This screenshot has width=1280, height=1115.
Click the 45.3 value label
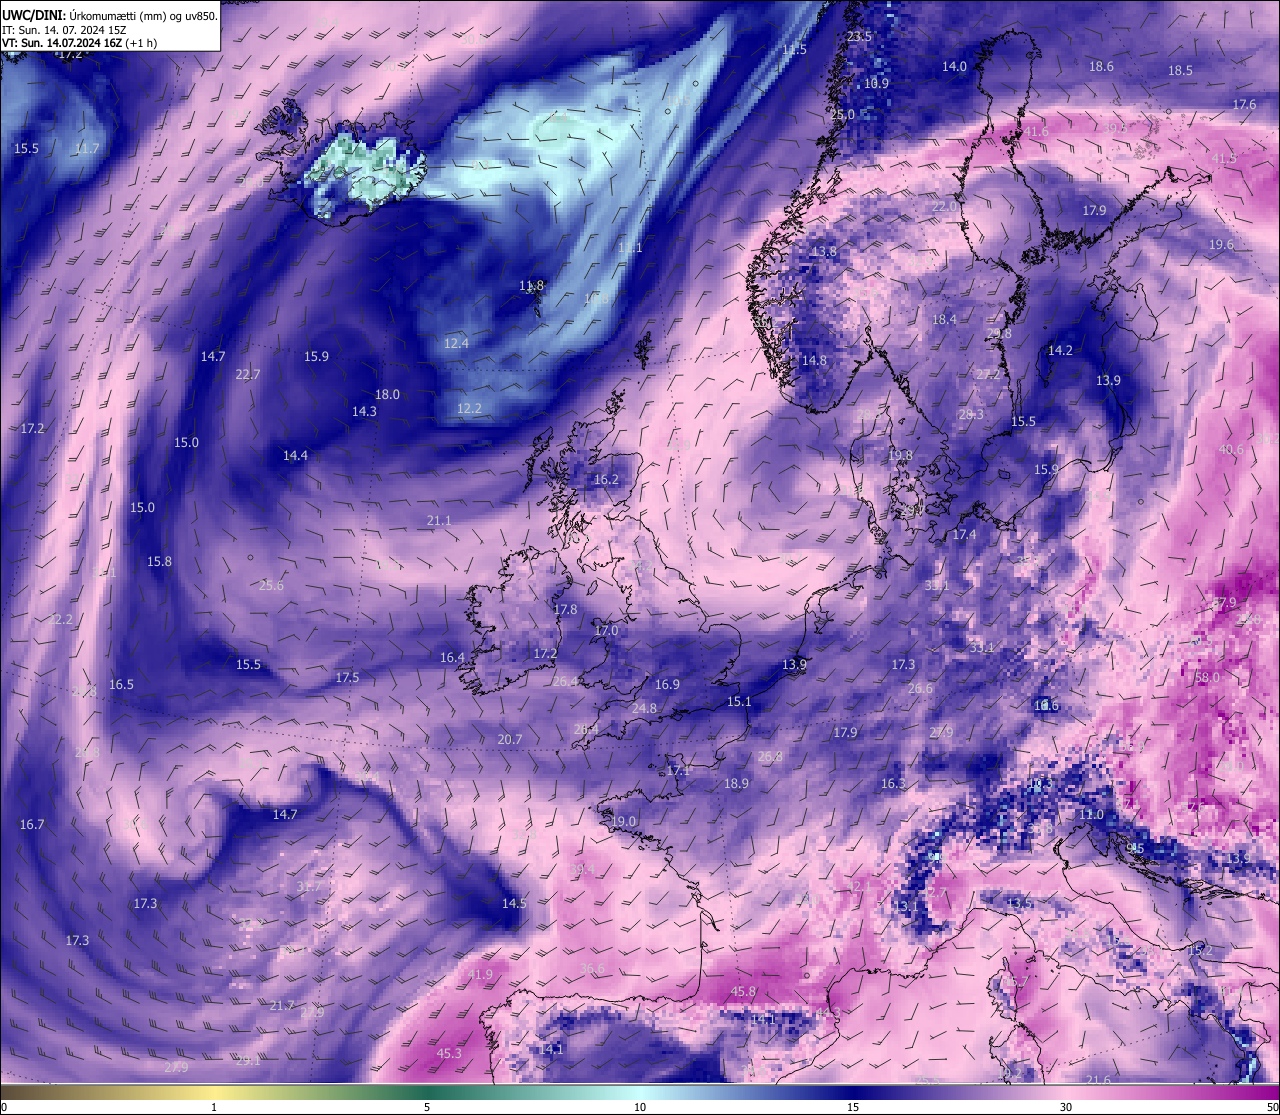coord(449,1054)
